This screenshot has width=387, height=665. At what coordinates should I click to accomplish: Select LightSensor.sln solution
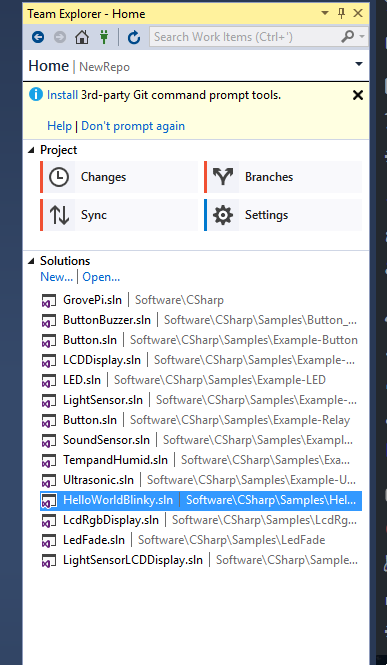[x=201, y=400]
